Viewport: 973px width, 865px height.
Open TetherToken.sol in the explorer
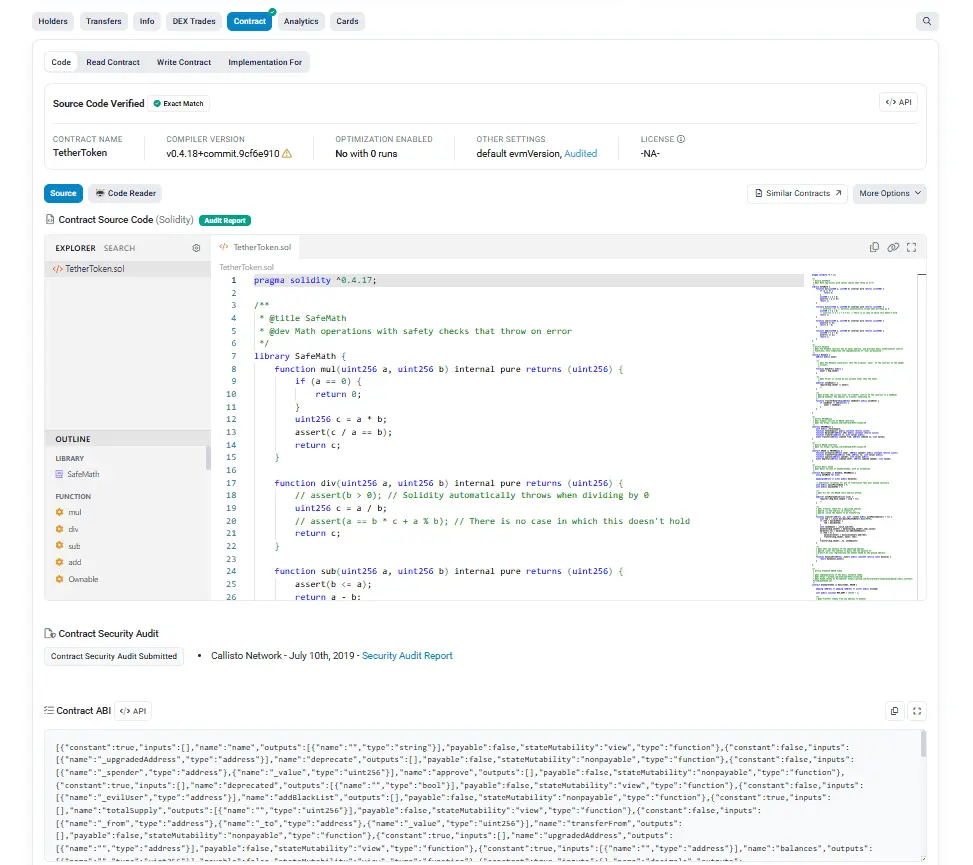(x=127, y=269)
